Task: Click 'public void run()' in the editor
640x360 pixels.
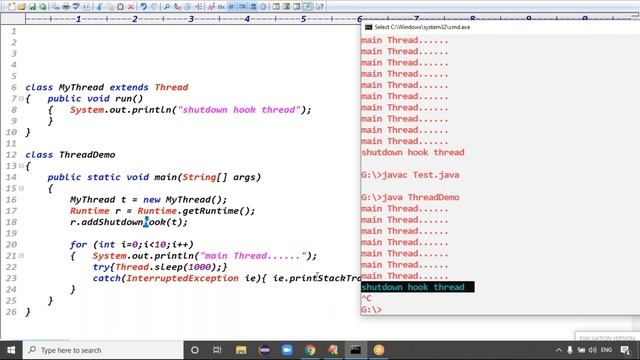Action: 95,98
